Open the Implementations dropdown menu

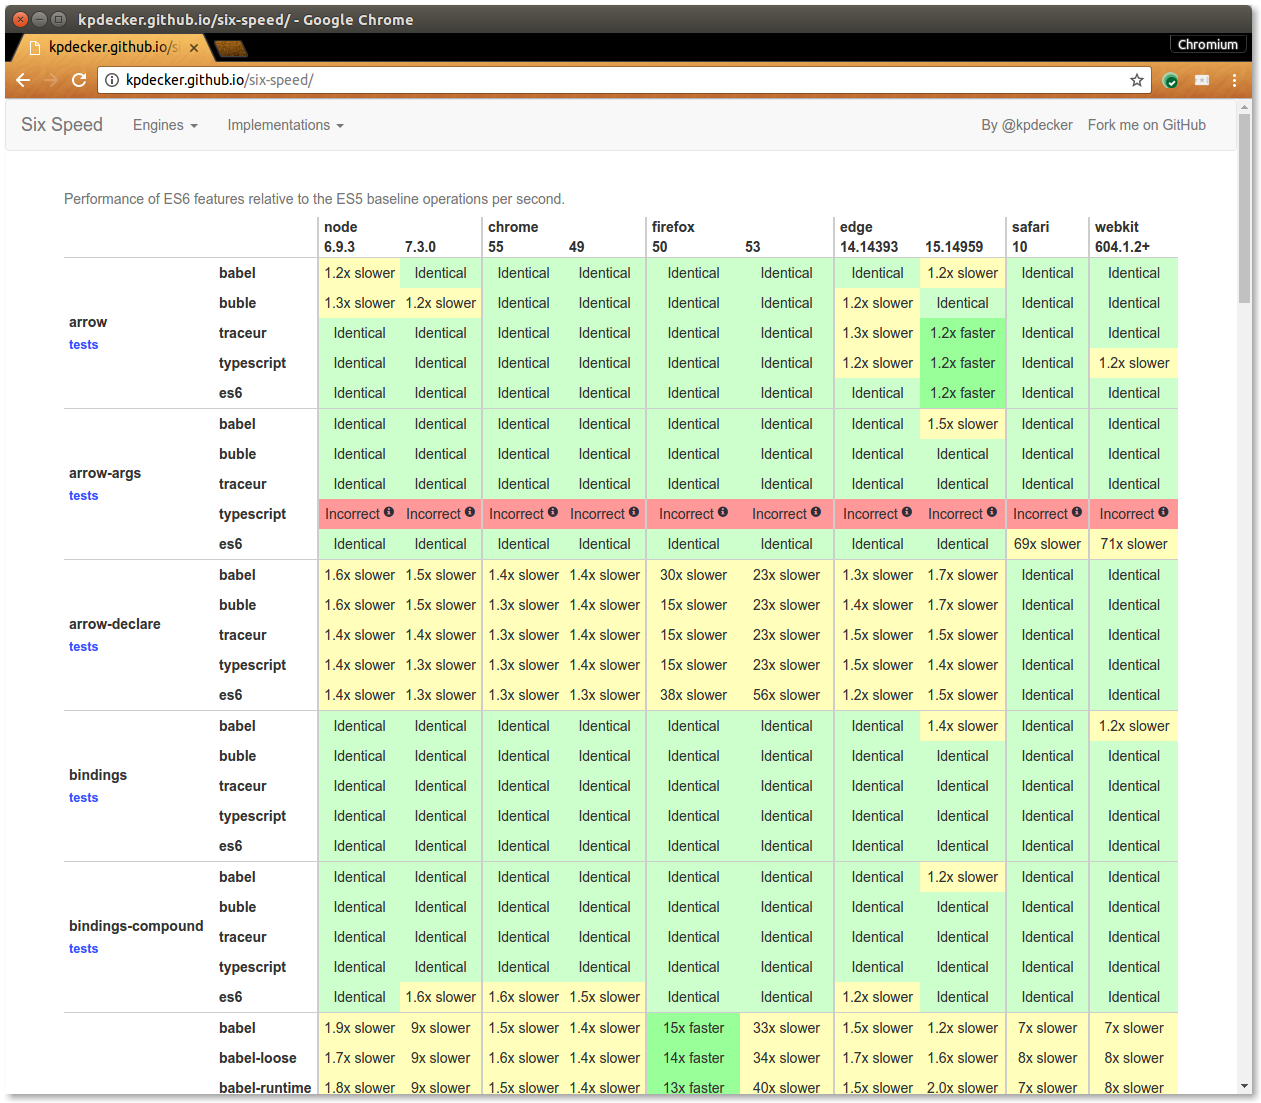tap(285, 125)
